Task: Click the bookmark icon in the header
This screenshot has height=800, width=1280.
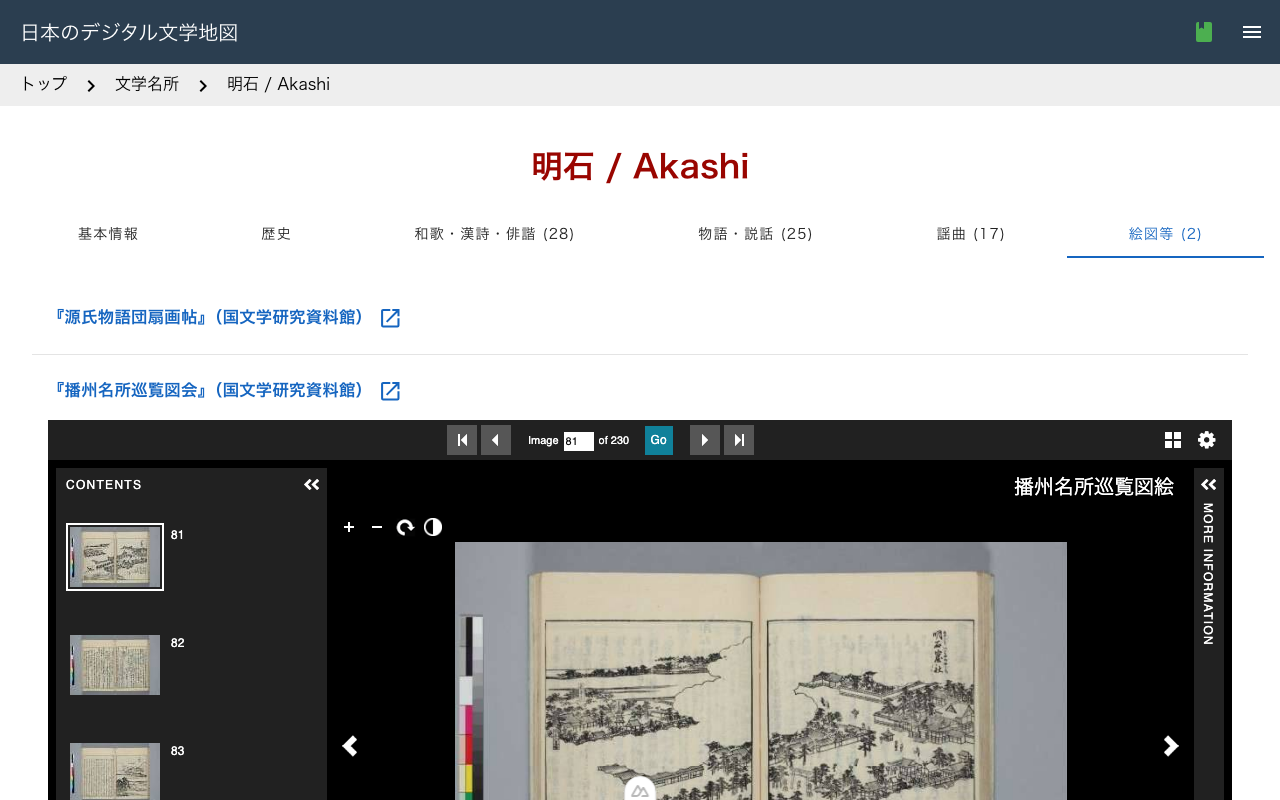Action: pyautogui.click(x=1202, y=31)
